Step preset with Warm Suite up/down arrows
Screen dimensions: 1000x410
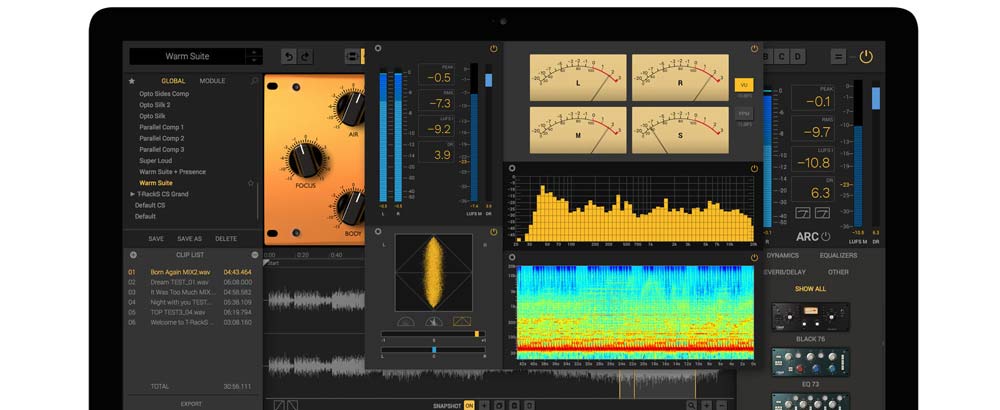(254, 56)
